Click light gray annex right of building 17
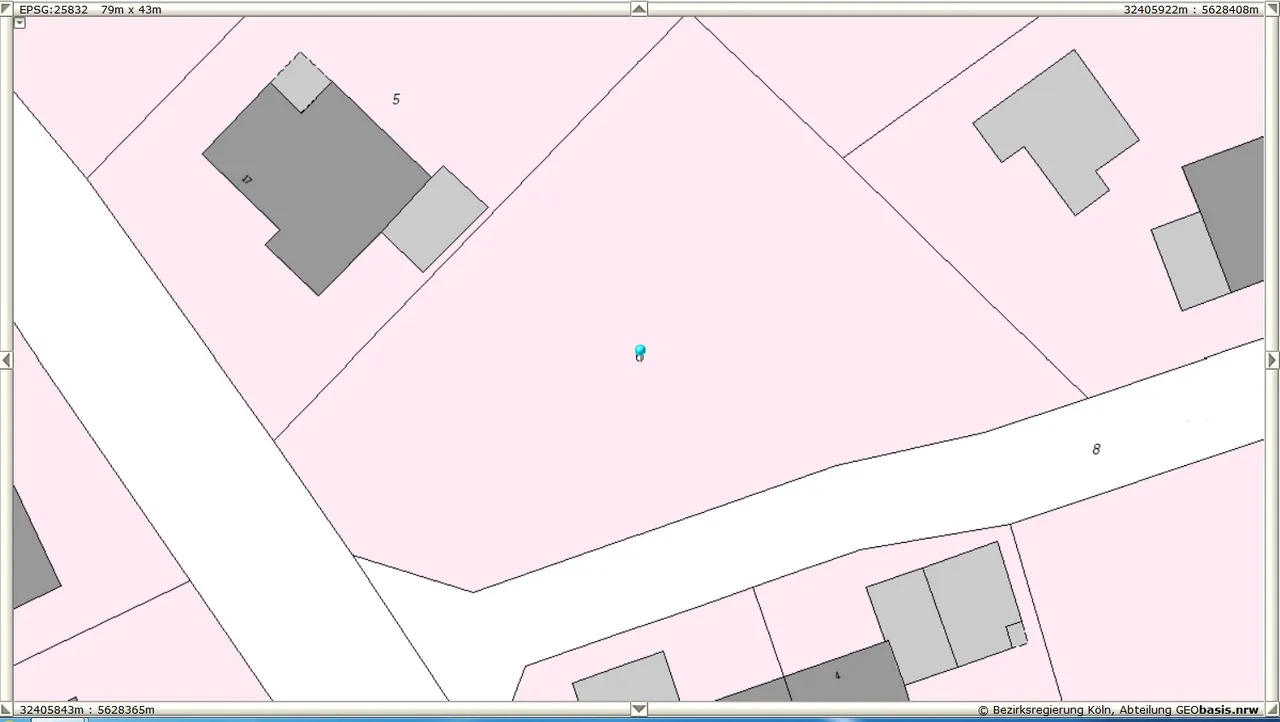Viewport: 1280px width, 722px height. tap(435, 219)
